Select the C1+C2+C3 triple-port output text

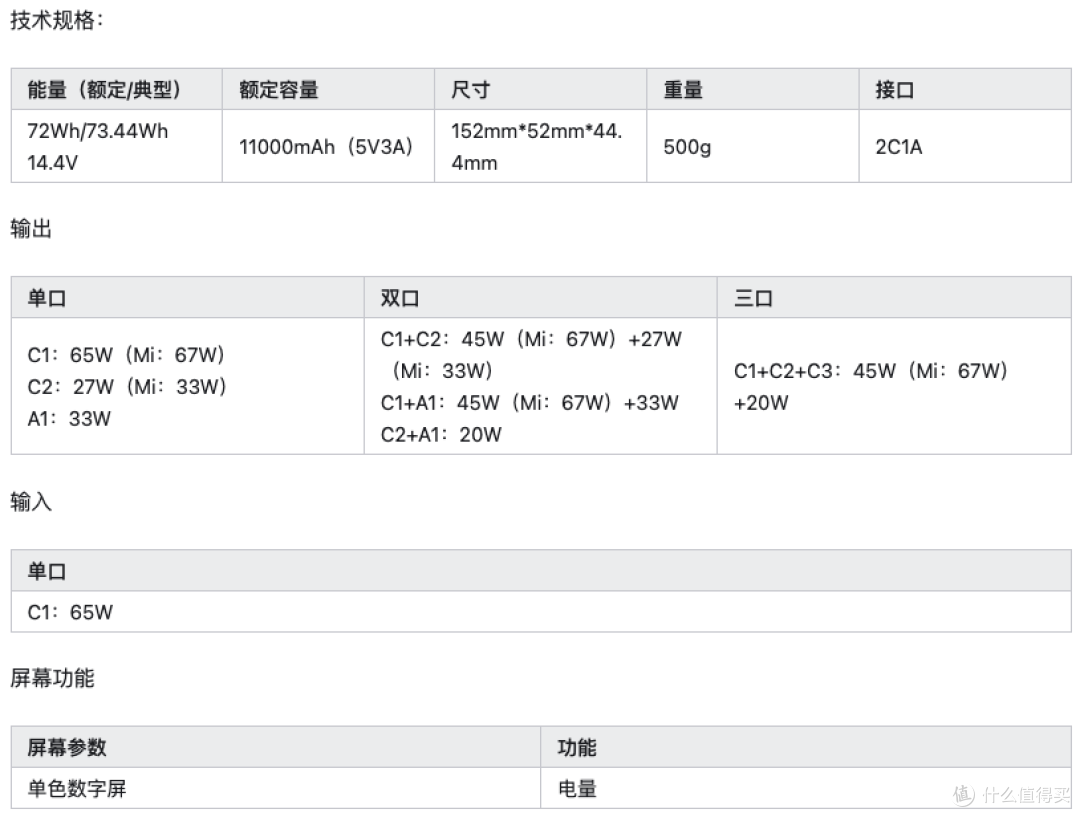point(871,386)
